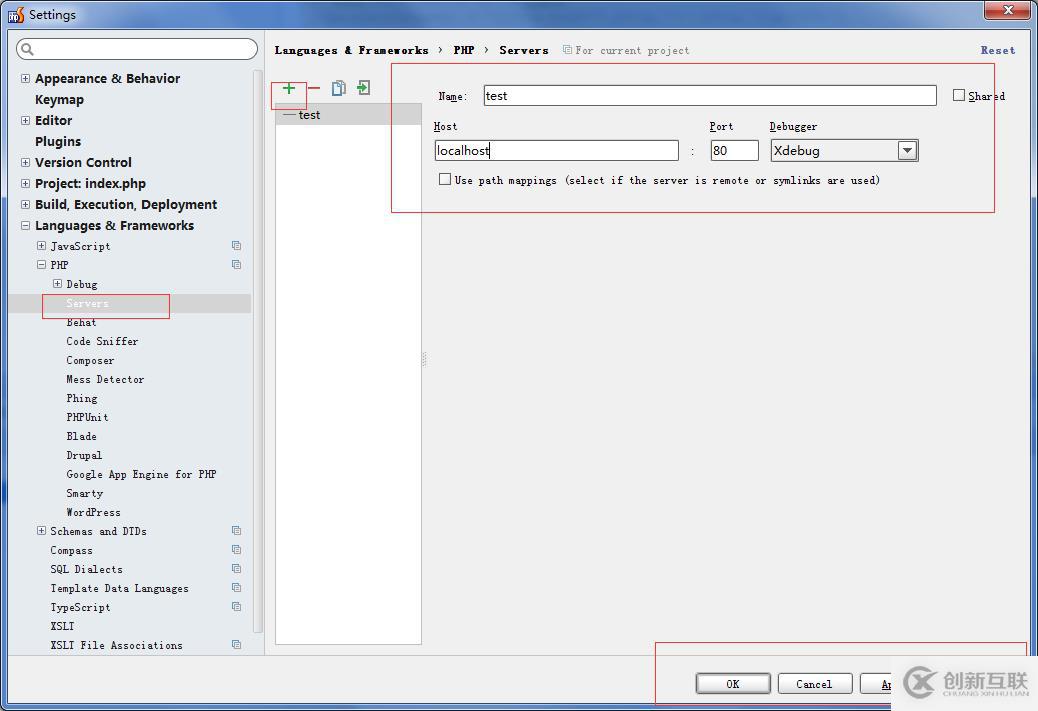Click the green plus add server icon
Screen dimensions: 1038x711
pos(289,89)
